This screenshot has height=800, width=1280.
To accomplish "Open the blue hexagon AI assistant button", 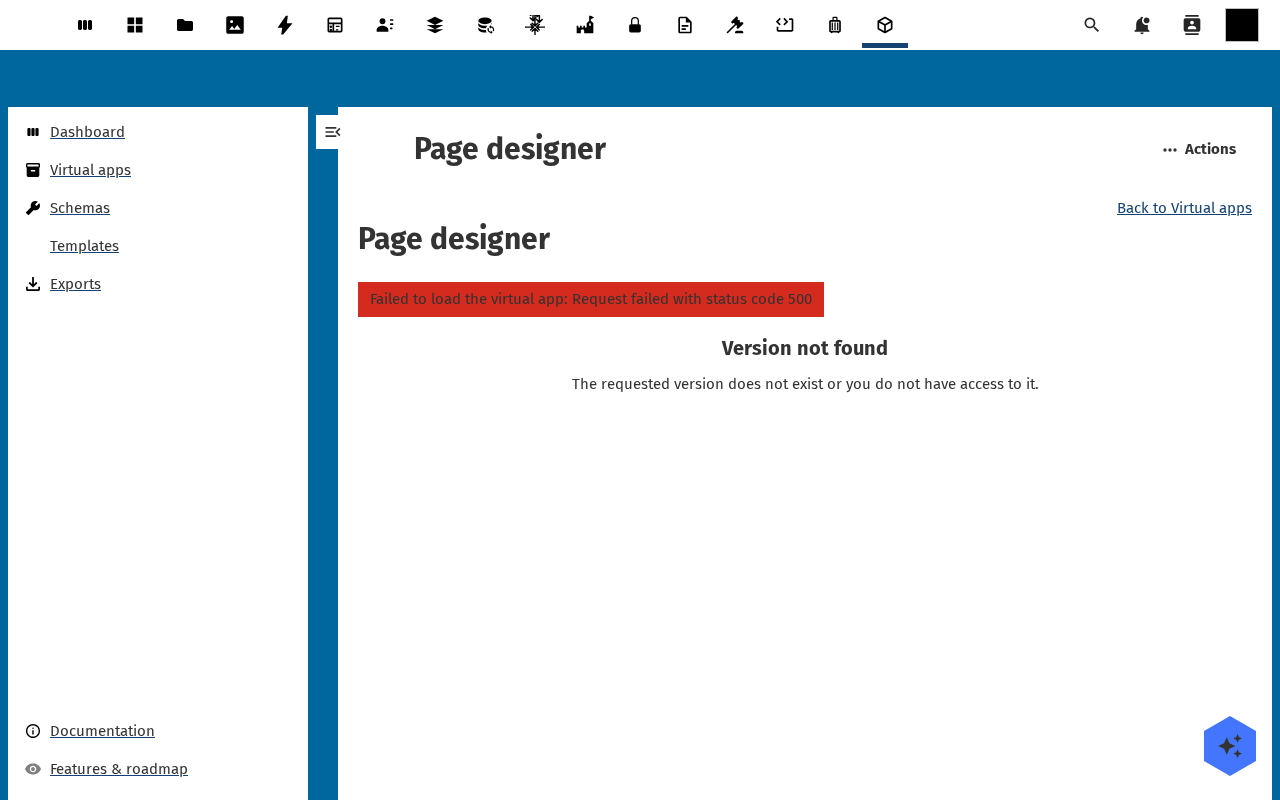I will 1230,746.
